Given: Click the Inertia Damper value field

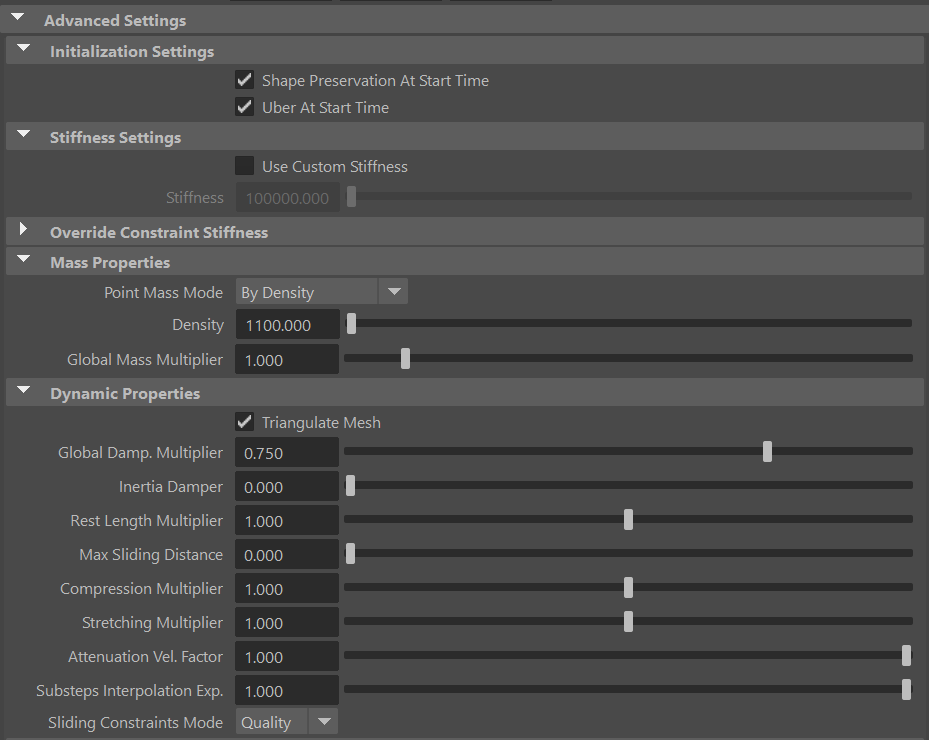Looking at the screenshot, I should (287, 486).
